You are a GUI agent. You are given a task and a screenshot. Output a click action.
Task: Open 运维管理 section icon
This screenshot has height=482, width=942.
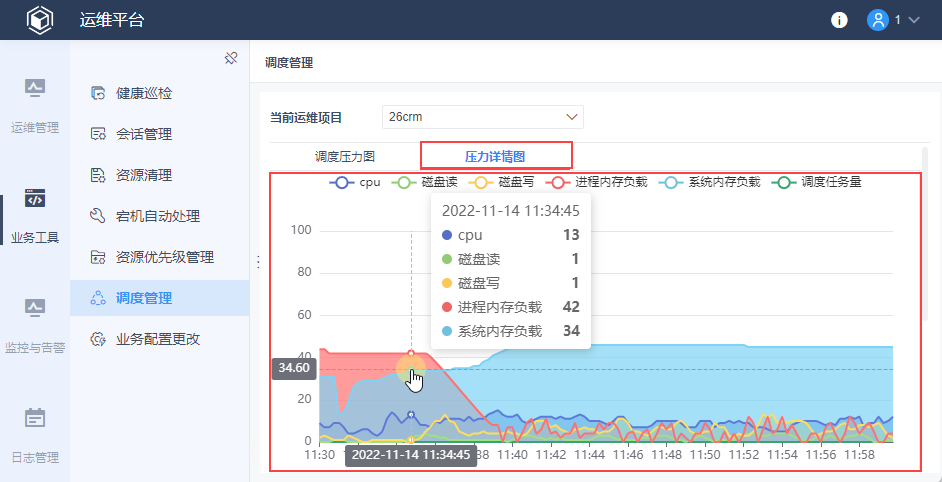35,88
